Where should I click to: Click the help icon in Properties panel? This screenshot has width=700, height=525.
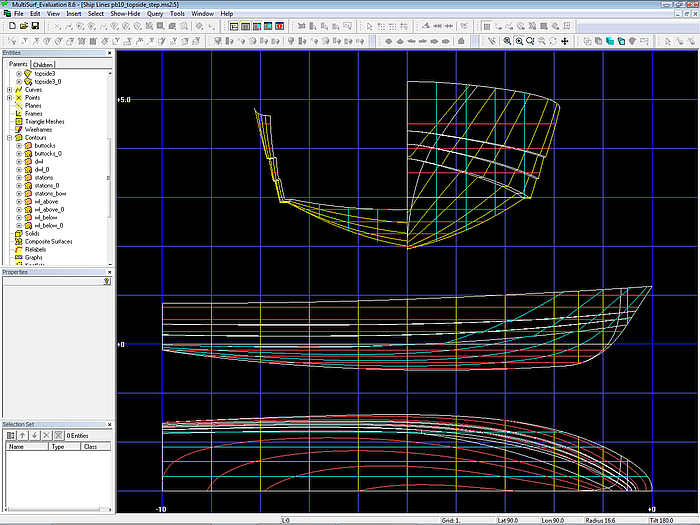pos(106,282)
